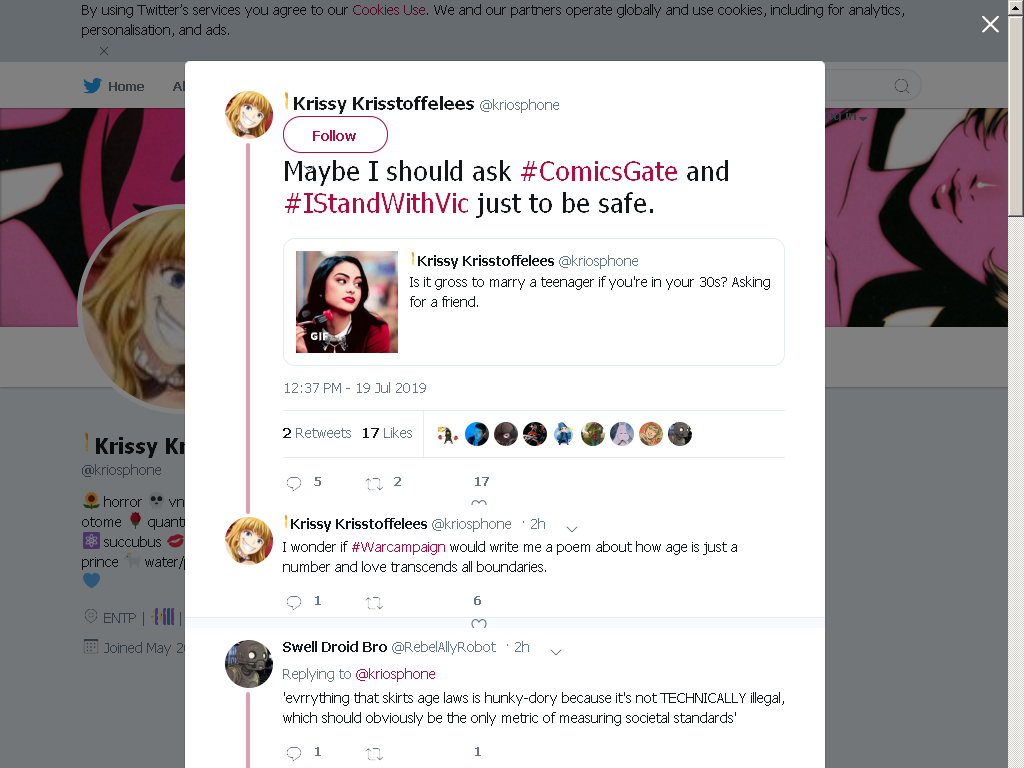Image resolution: width=1024 pixels, height=768 pixels.
Task: Open the quoted tweet GIF thumbnail
Action: coord(347,302)
